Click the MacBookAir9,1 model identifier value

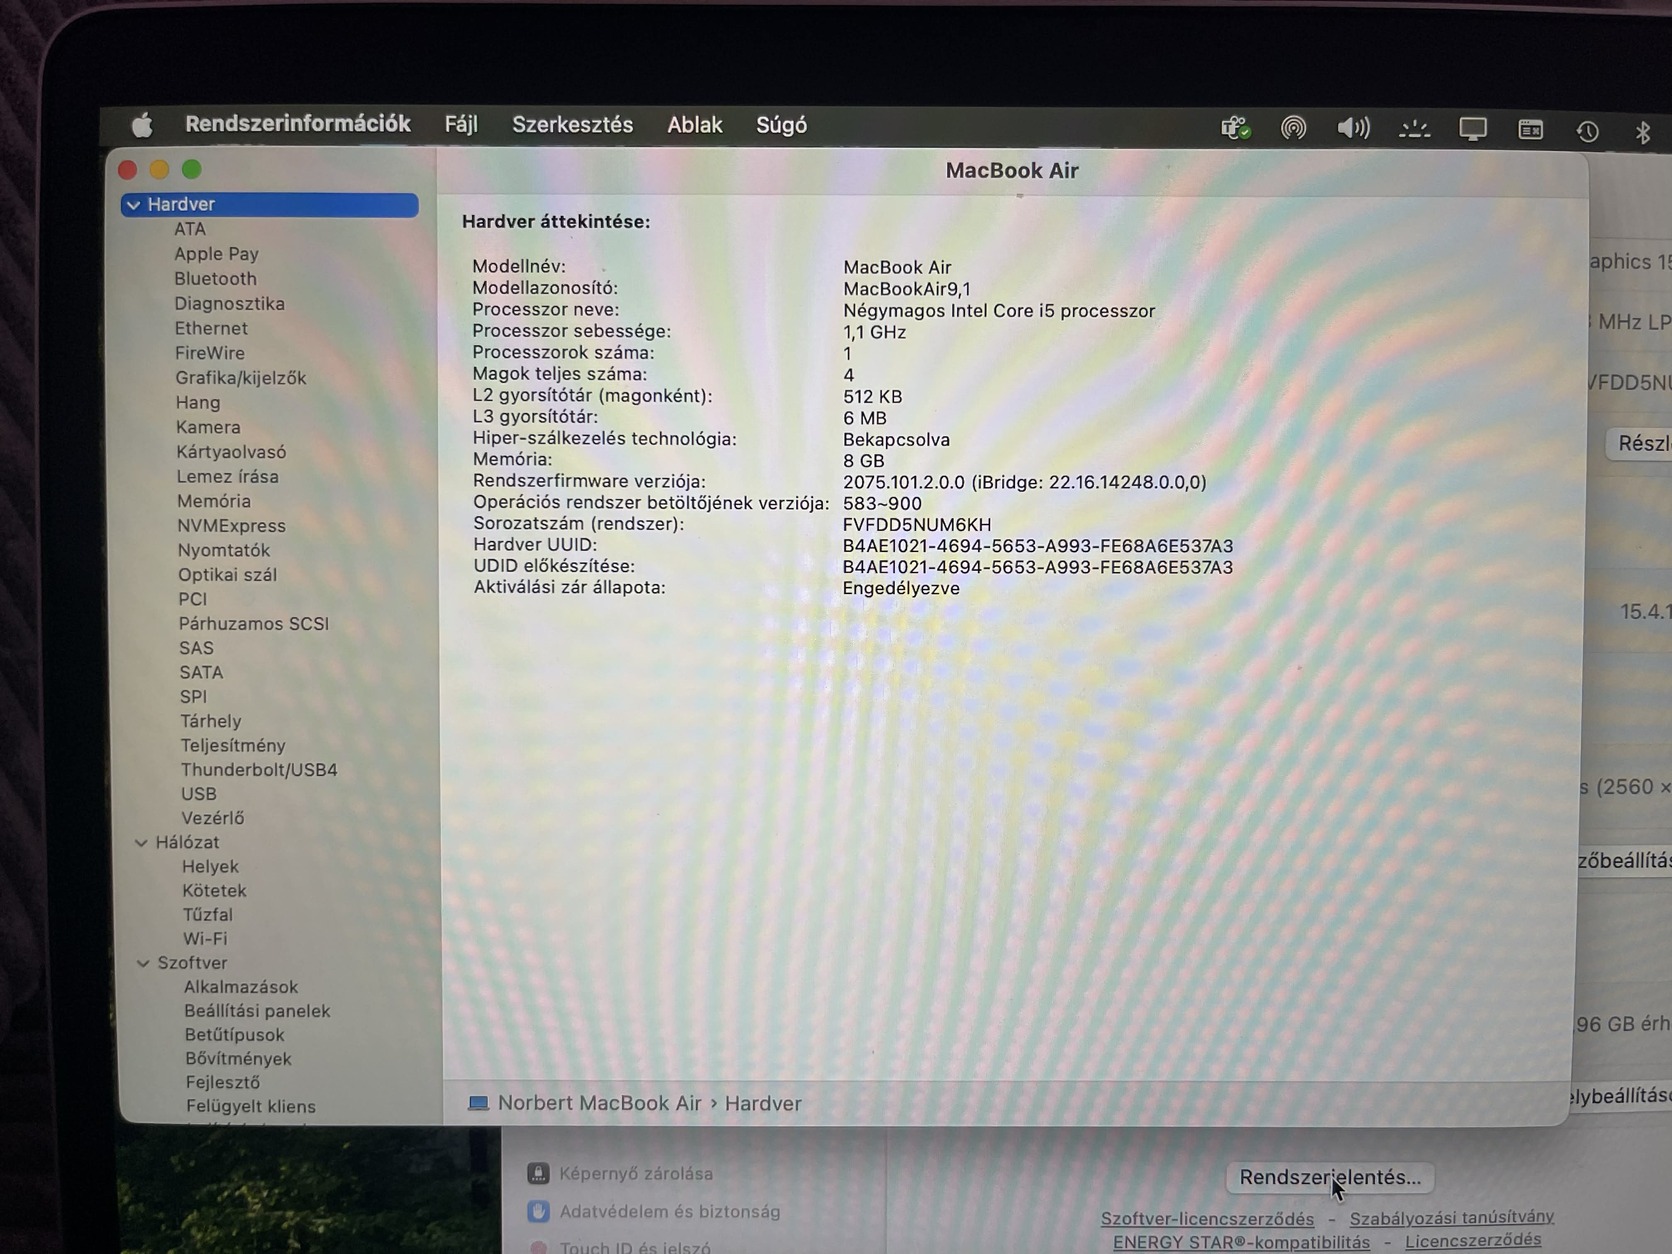click(906, 289)
